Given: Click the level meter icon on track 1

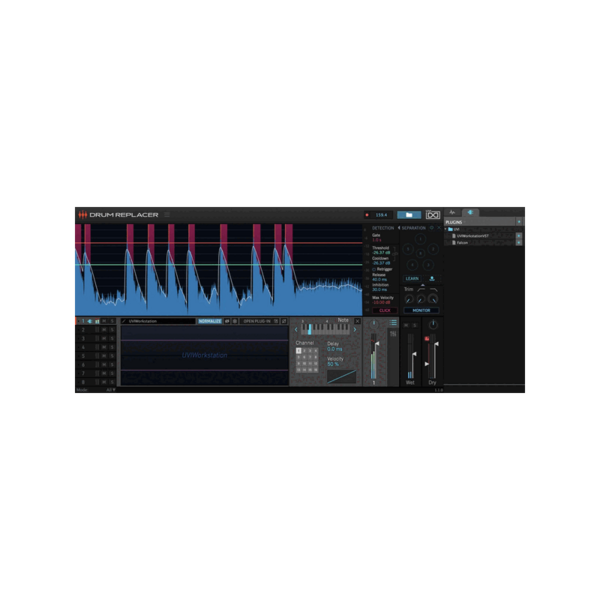Looking at the screenshot, I should coord(97,321).
